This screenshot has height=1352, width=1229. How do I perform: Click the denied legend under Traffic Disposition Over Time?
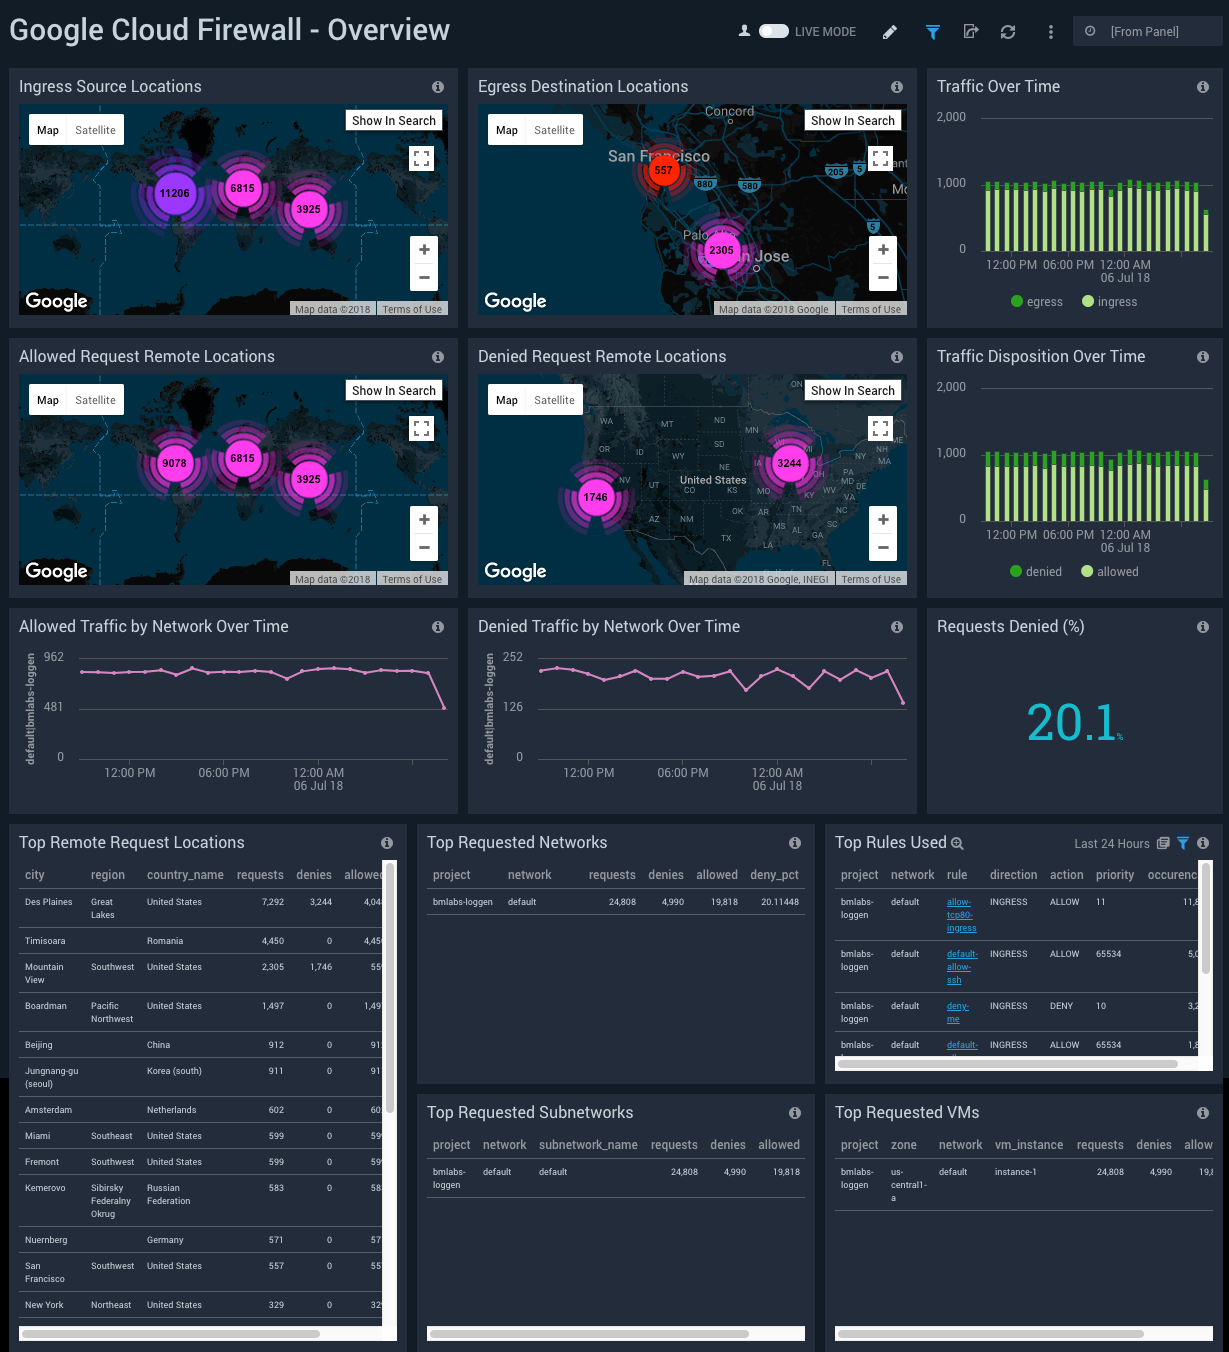(1035, 571)
